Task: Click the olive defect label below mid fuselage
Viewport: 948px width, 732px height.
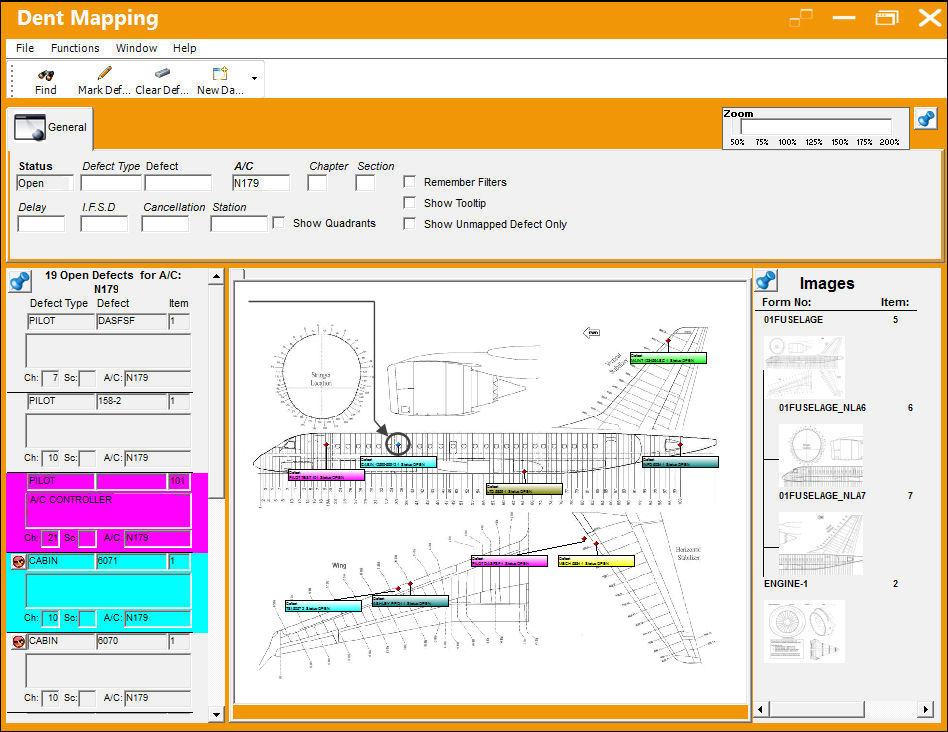Action: [524, 489]
